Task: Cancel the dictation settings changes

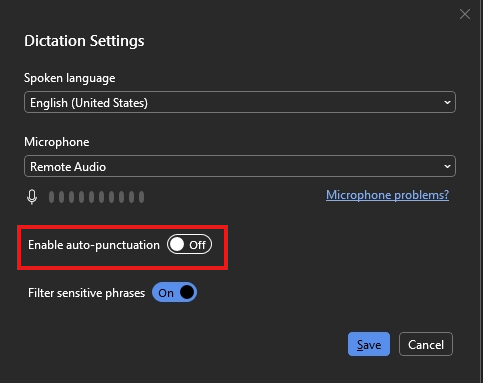Action: click(426, 344)
